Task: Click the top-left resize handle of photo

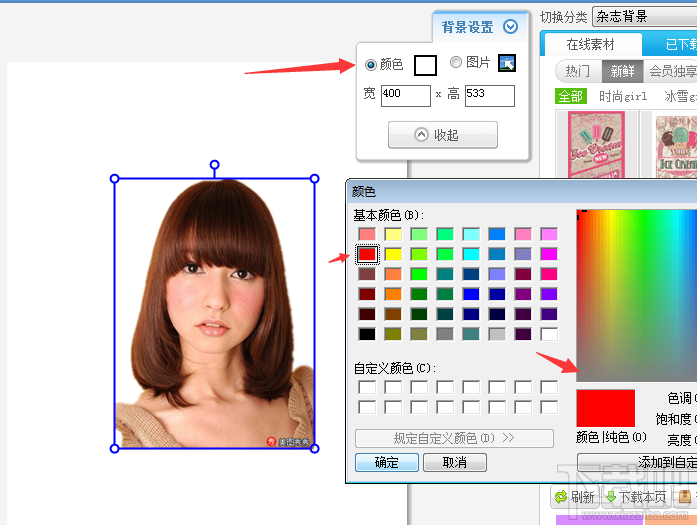Action: click(x=114, y=179)
